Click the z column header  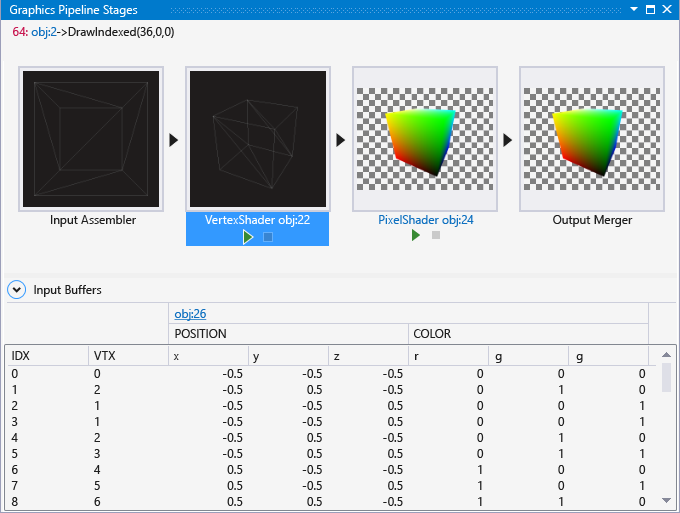[x=368, y=356]
